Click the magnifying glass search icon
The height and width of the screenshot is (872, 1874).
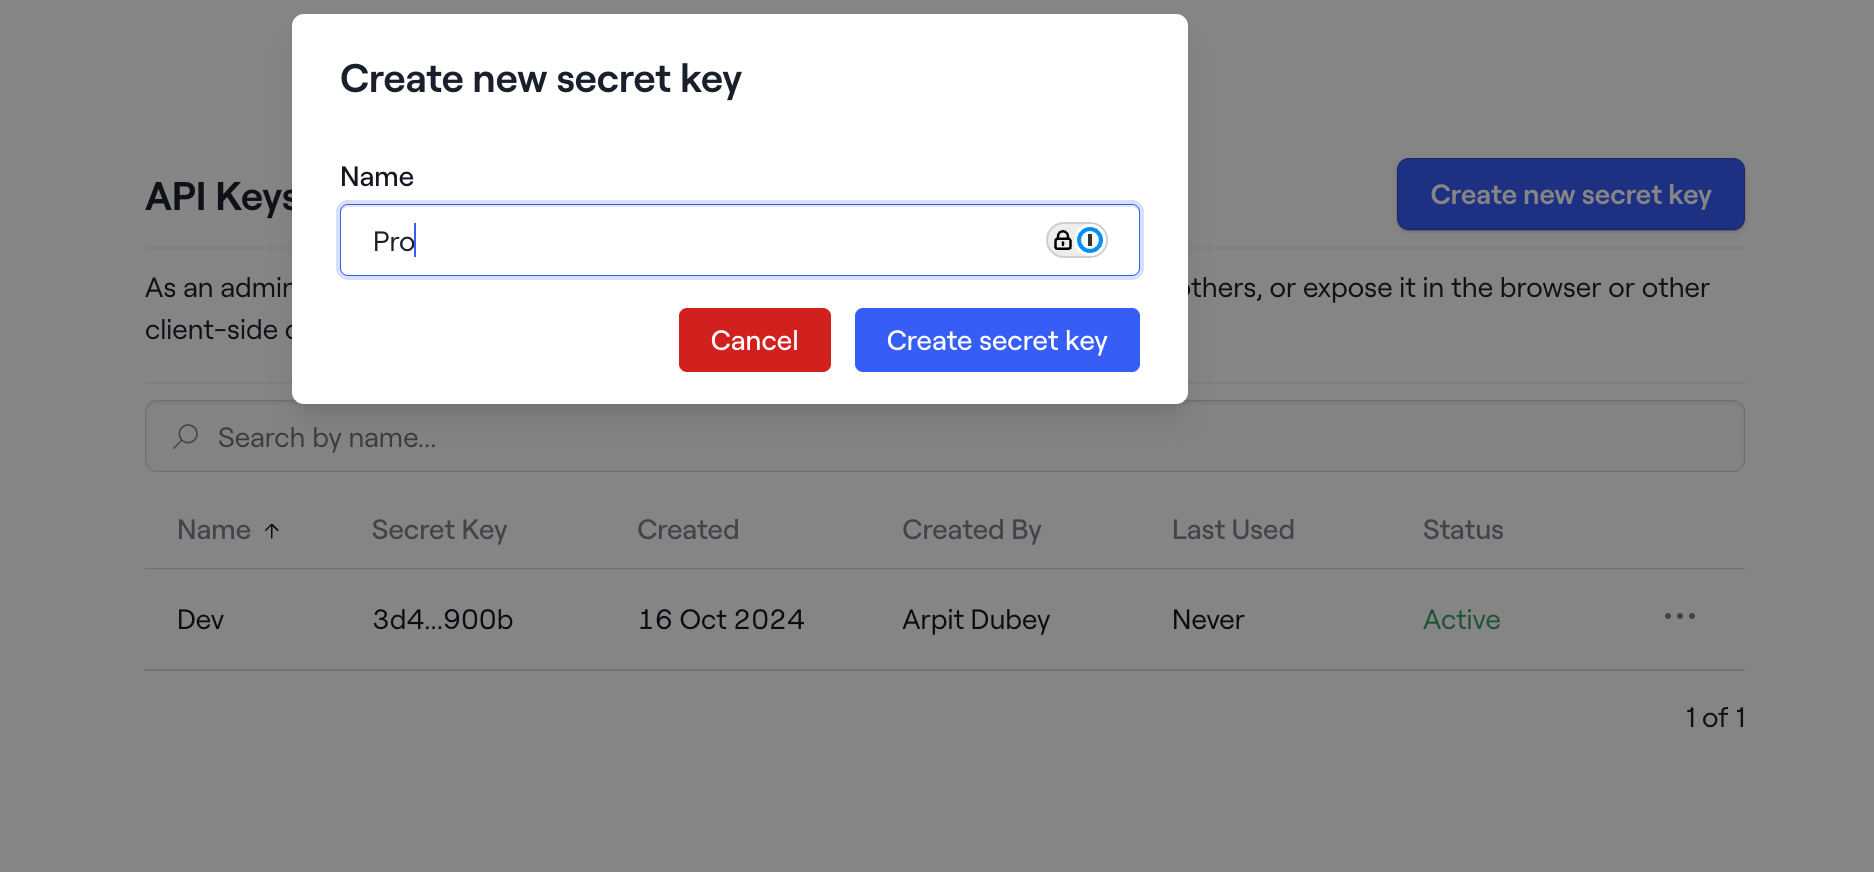pyautogui.click(x=186, y=436)
